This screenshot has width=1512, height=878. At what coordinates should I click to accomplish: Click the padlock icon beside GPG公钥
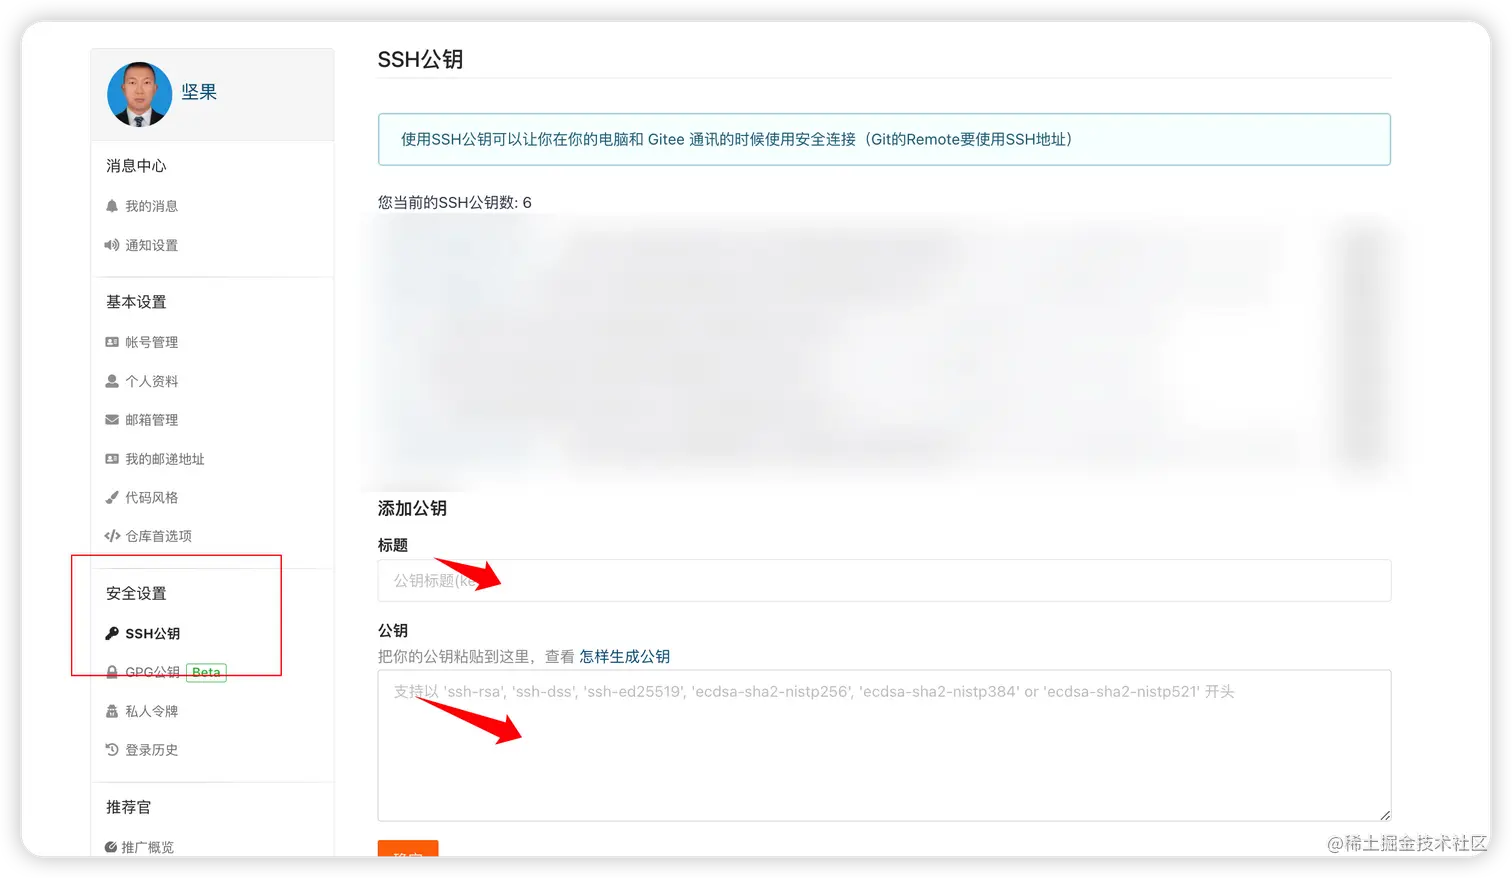[112, 671]
